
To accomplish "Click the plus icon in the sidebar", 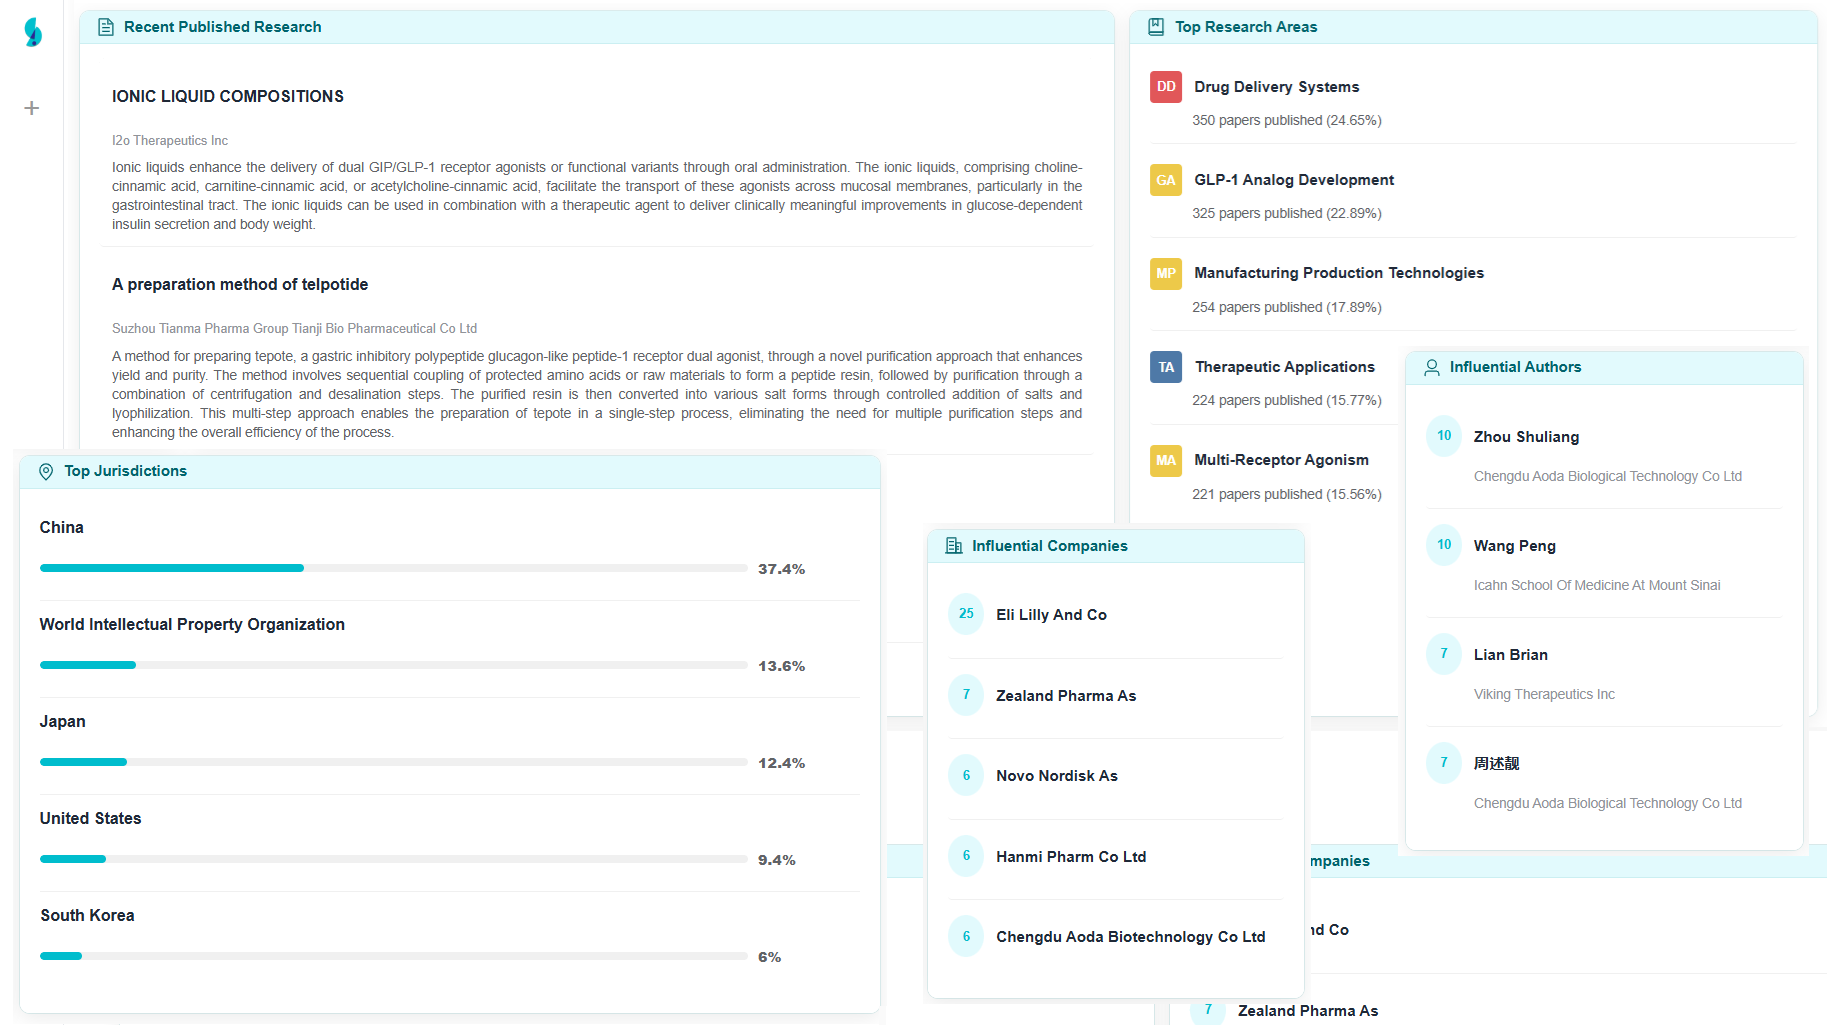I will 32,108.
